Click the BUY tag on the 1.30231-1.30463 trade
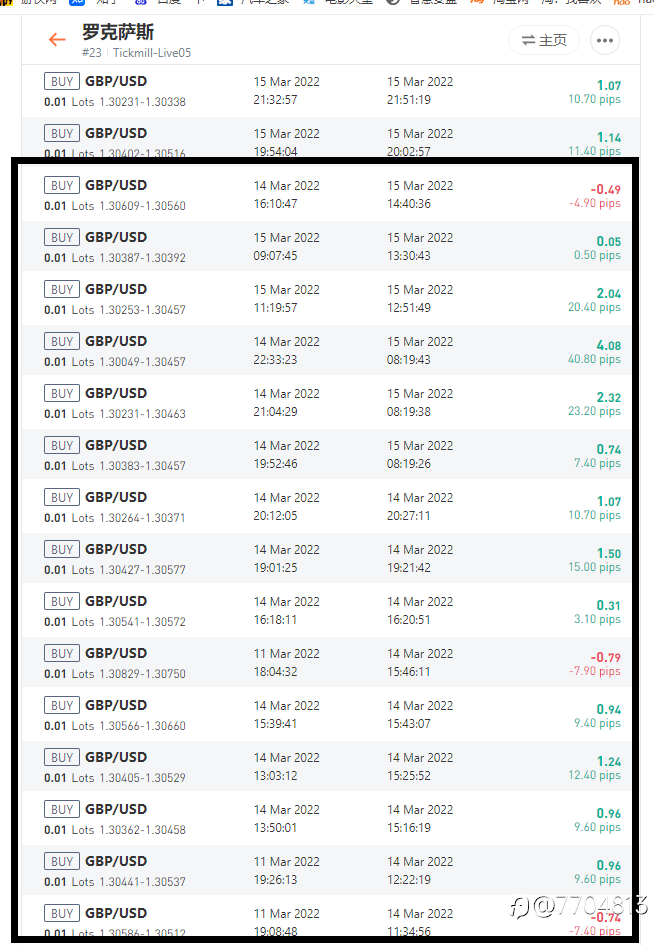Image resolution: width=654 pixels, height=945 pixels. (x=61, y=394)
